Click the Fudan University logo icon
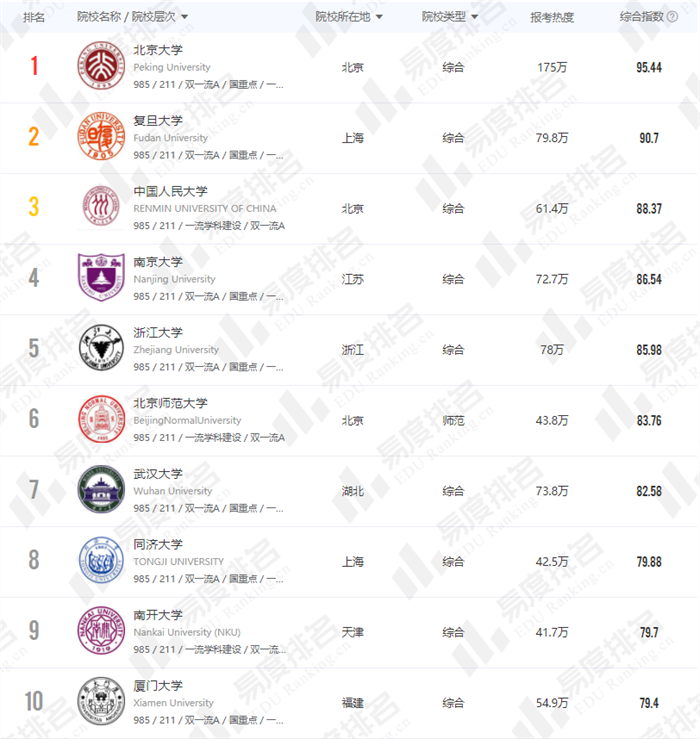The image size is (700, 739). 101,138
